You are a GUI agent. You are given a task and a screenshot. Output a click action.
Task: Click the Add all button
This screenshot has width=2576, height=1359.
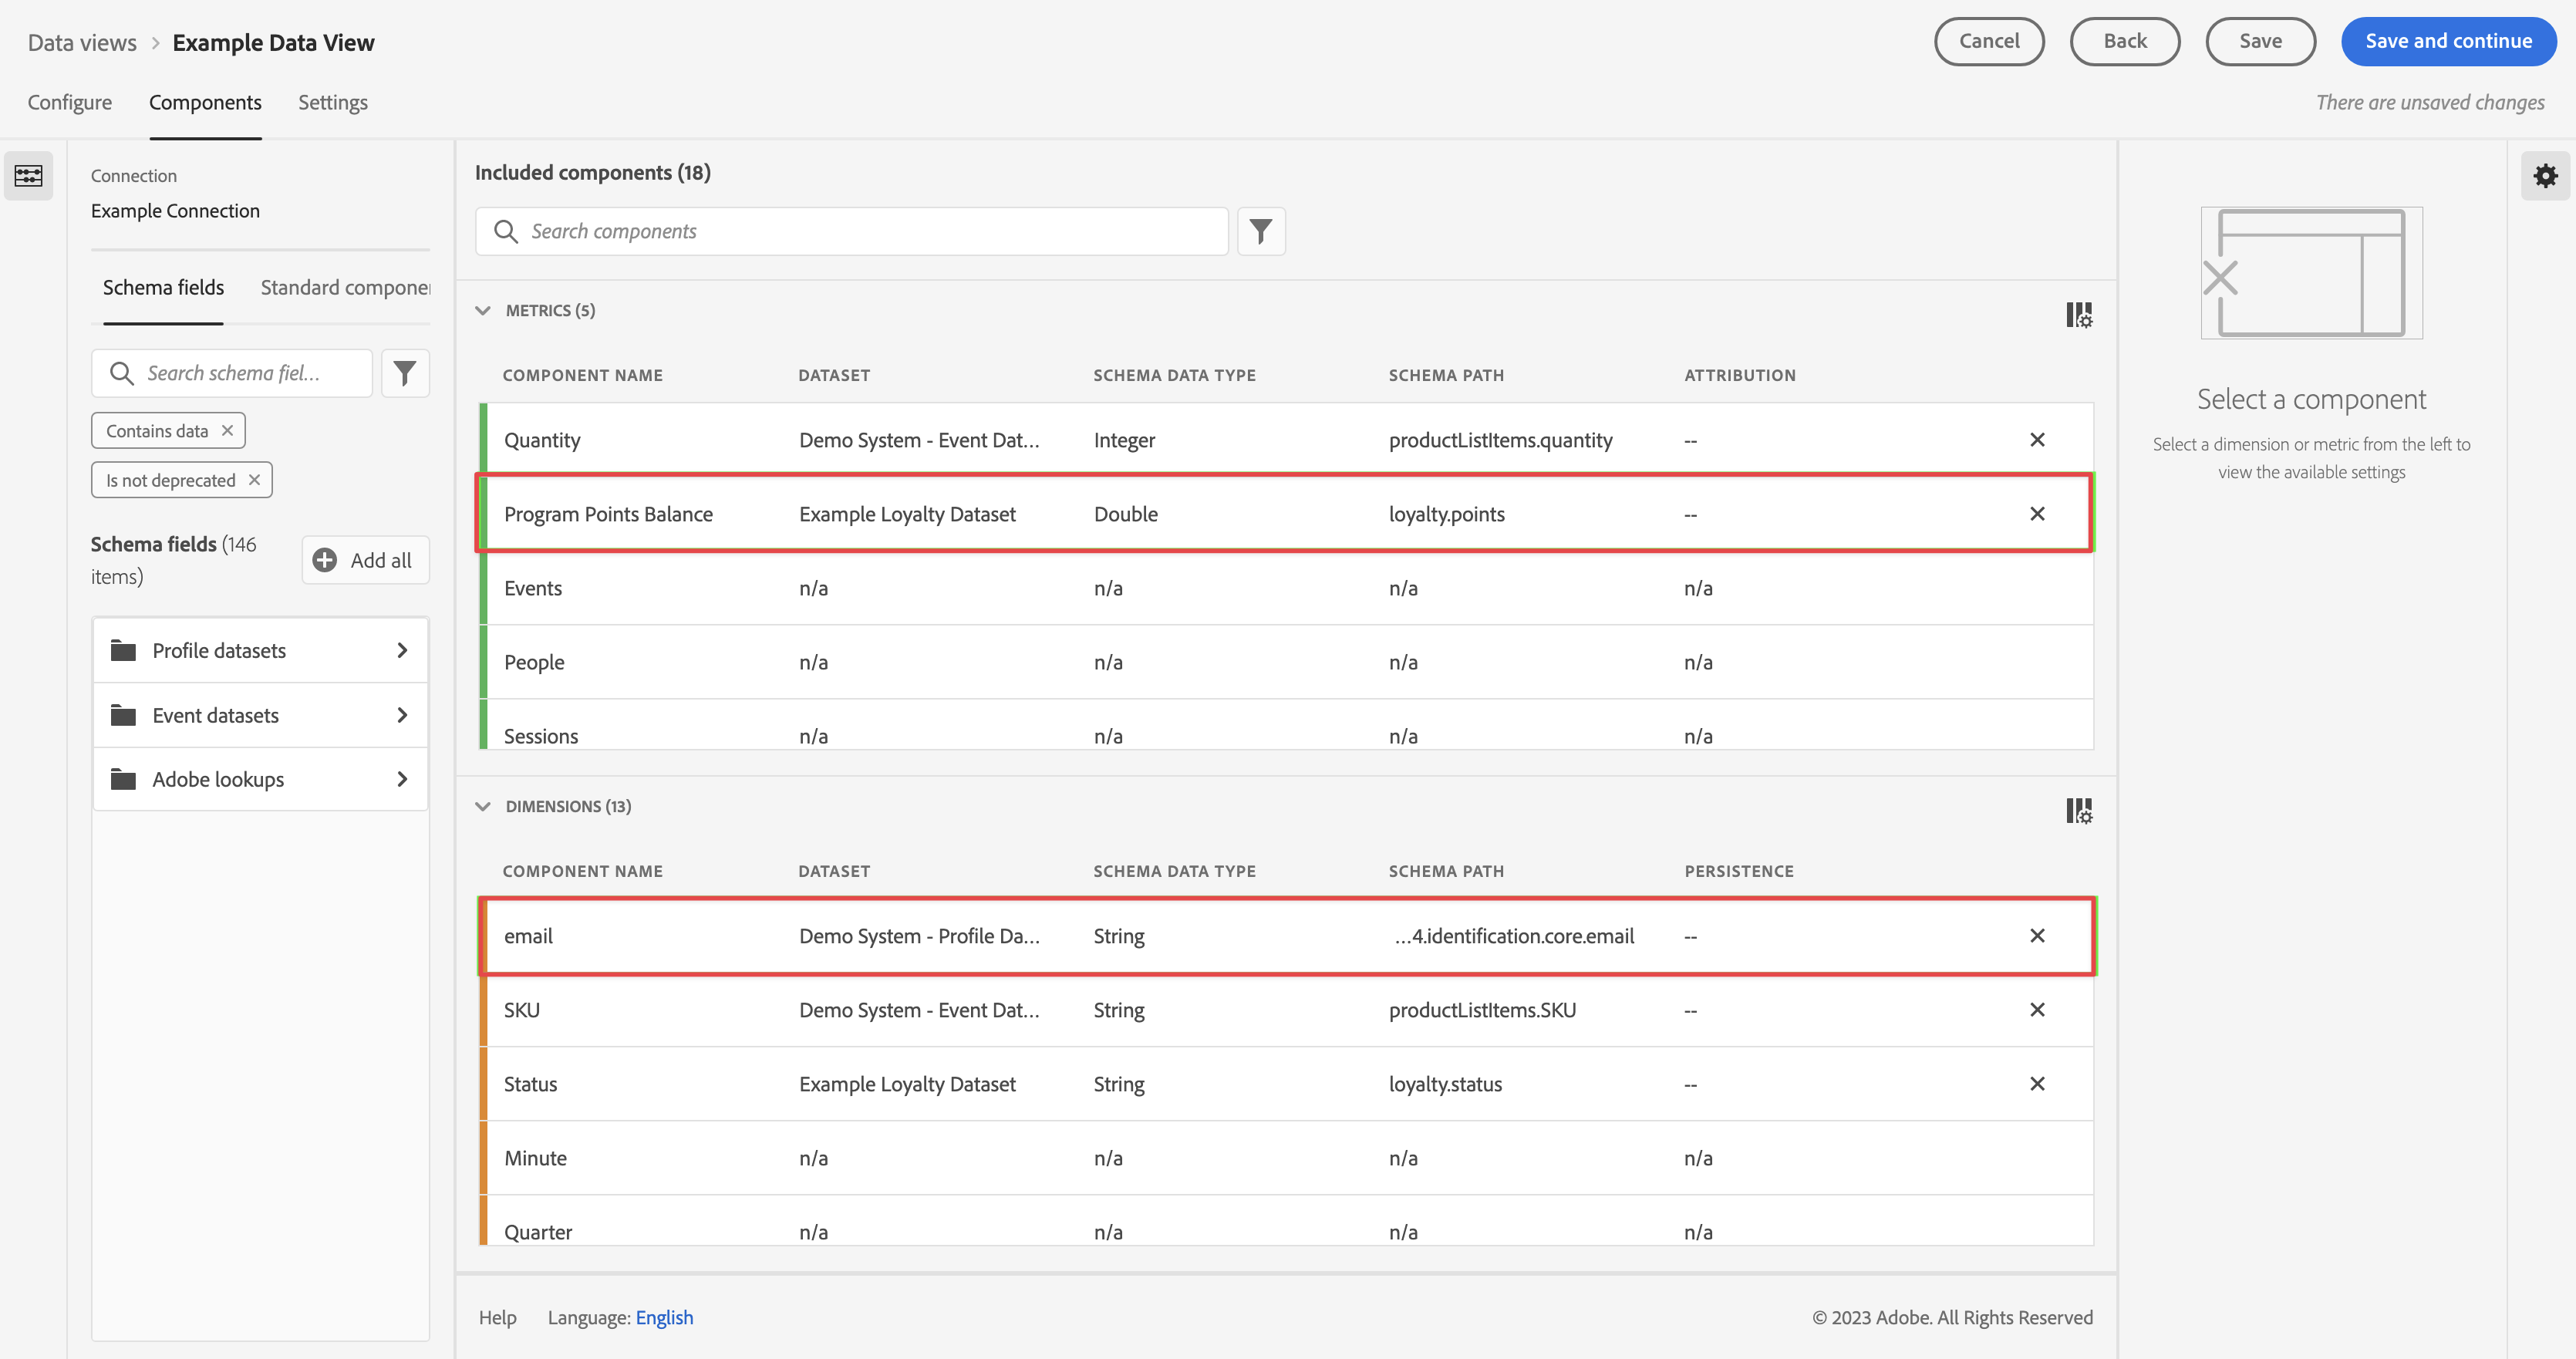tap(365, 560)
